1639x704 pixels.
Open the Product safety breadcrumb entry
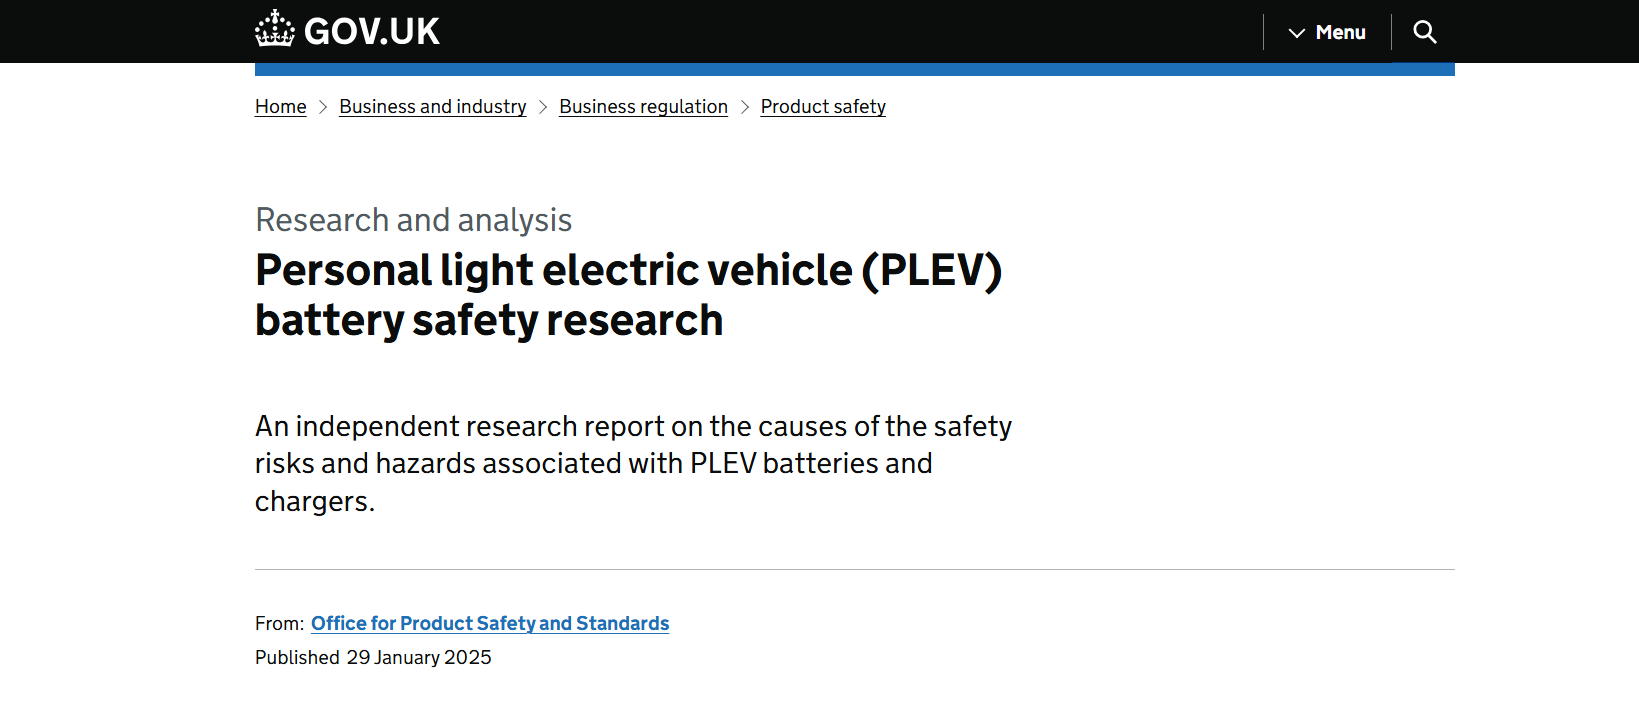point(822,106)
